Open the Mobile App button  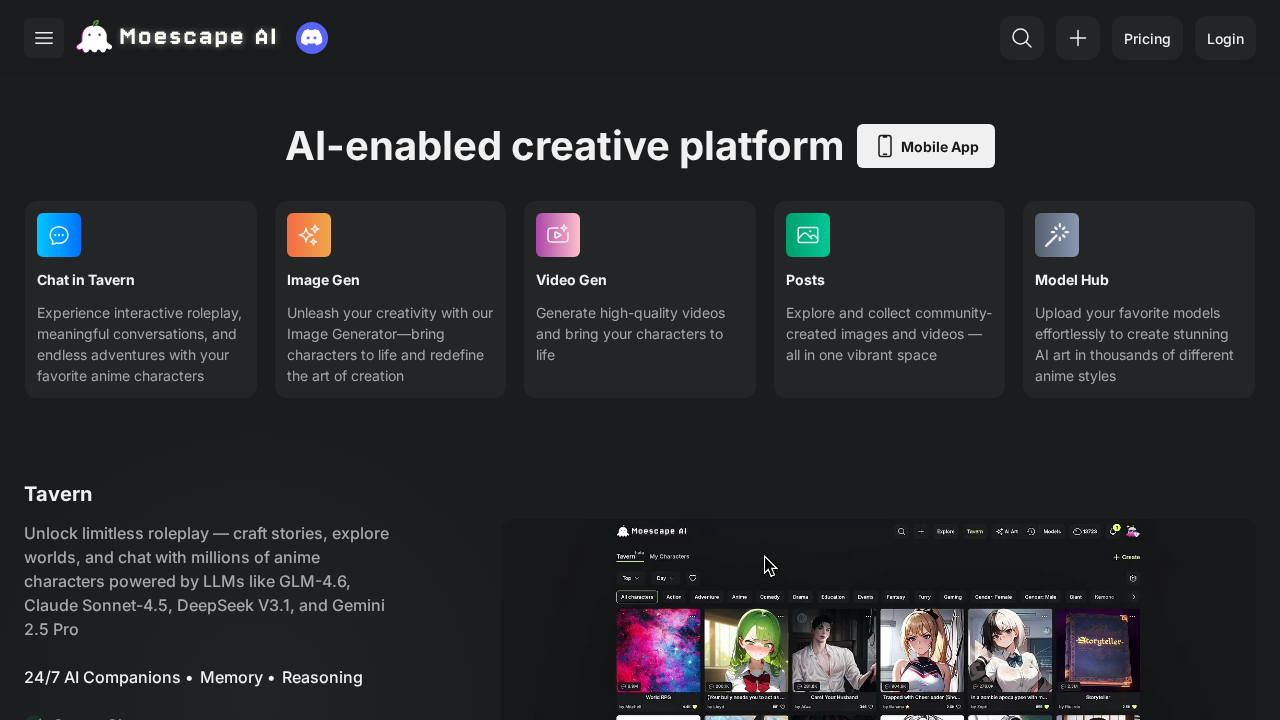926,146
